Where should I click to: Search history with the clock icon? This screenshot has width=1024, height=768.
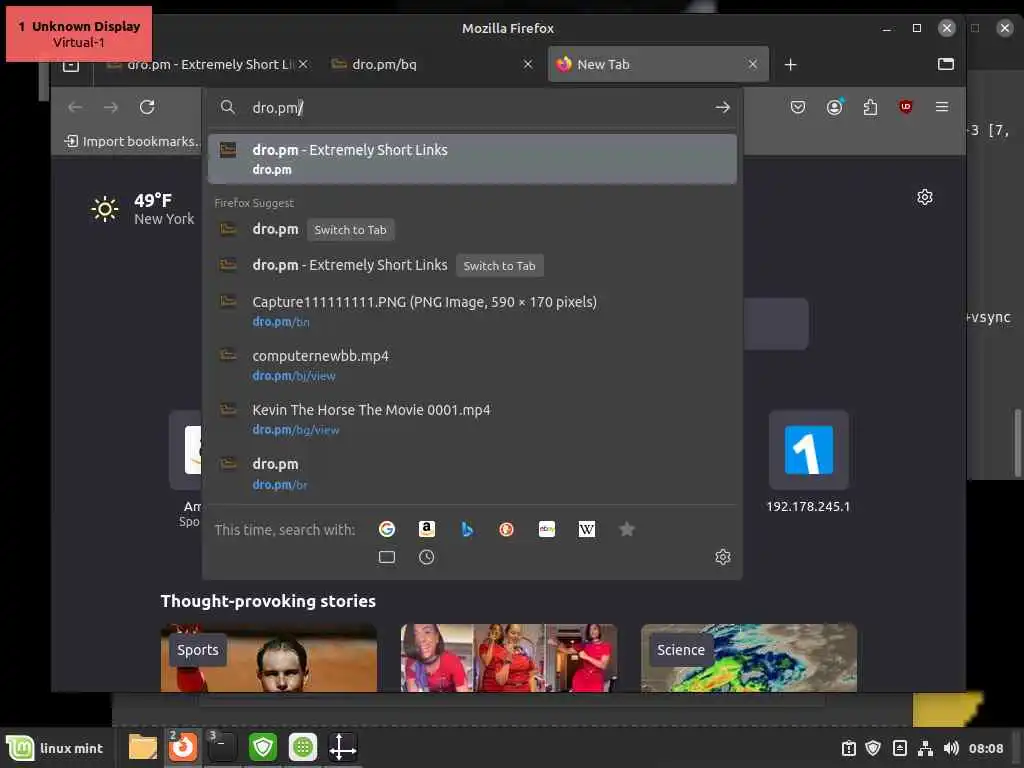426,557
